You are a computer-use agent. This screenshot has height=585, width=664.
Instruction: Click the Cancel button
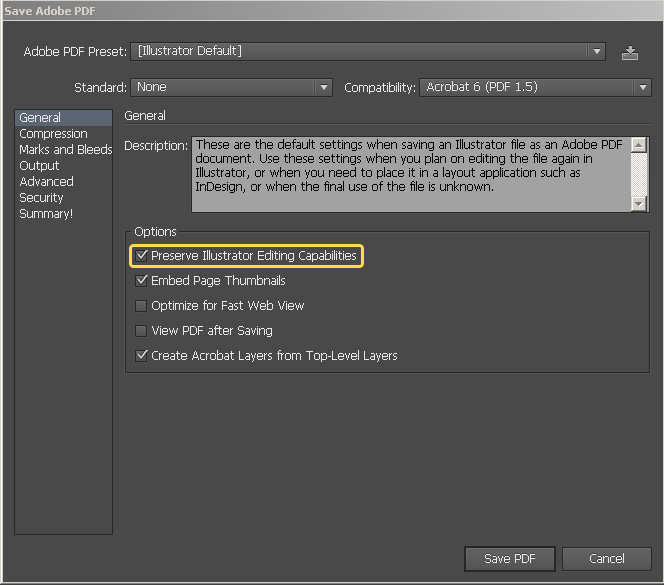pos(606,559)
